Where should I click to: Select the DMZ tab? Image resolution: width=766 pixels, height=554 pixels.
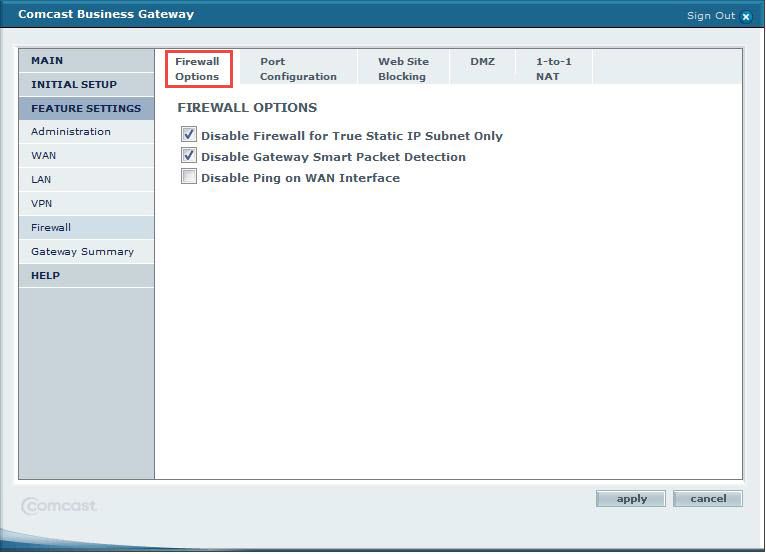point(482,62)
